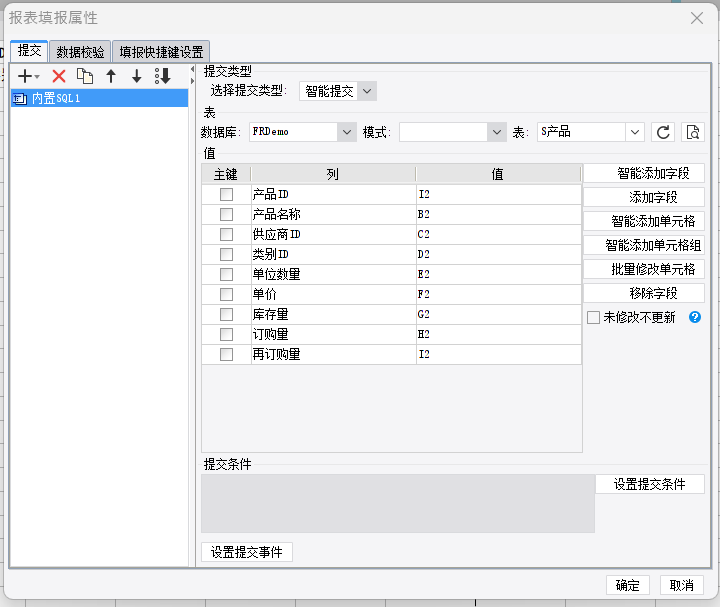Open the S产品 table dropdown
720x607 pixels.
click(x=591, y=132)
